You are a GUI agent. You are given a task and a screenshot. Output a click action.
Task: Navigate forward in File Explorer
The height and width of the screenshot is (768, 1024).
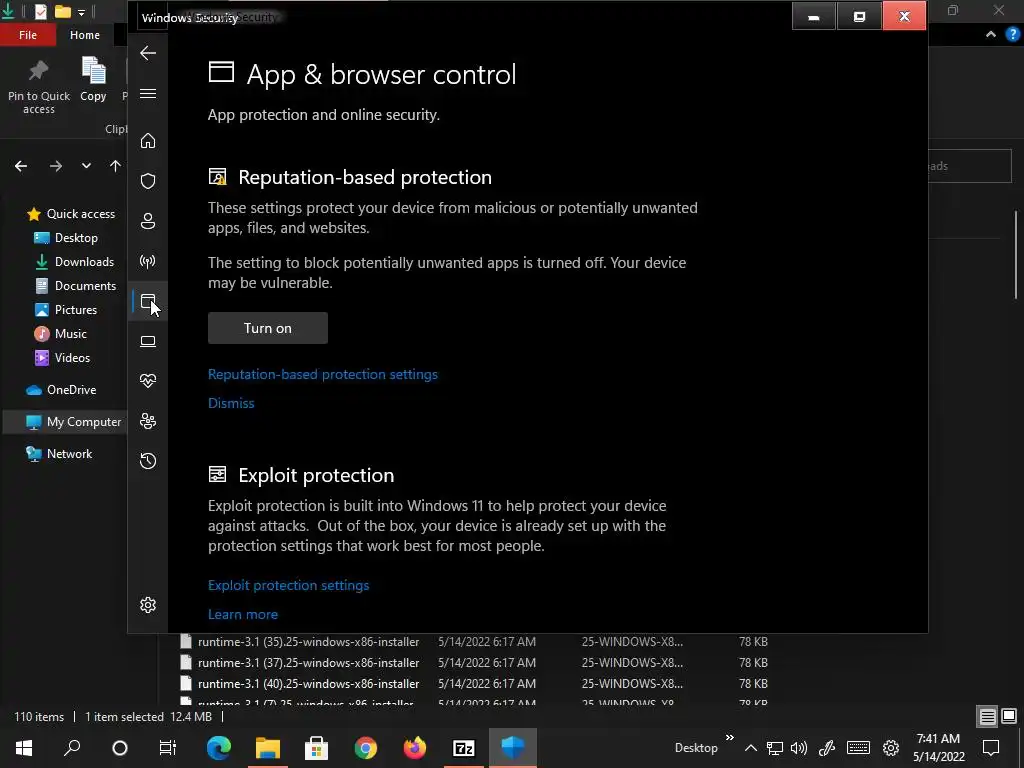click(56, 166)
